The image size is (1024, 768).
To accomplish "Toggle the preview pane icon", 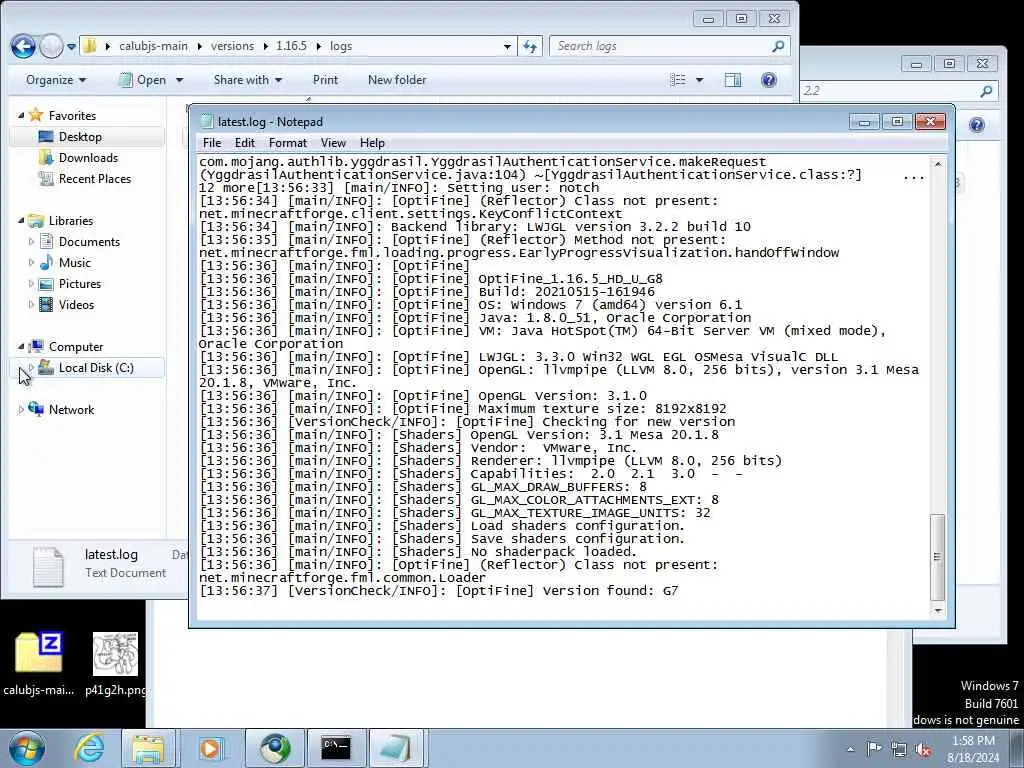I will 733,80.
